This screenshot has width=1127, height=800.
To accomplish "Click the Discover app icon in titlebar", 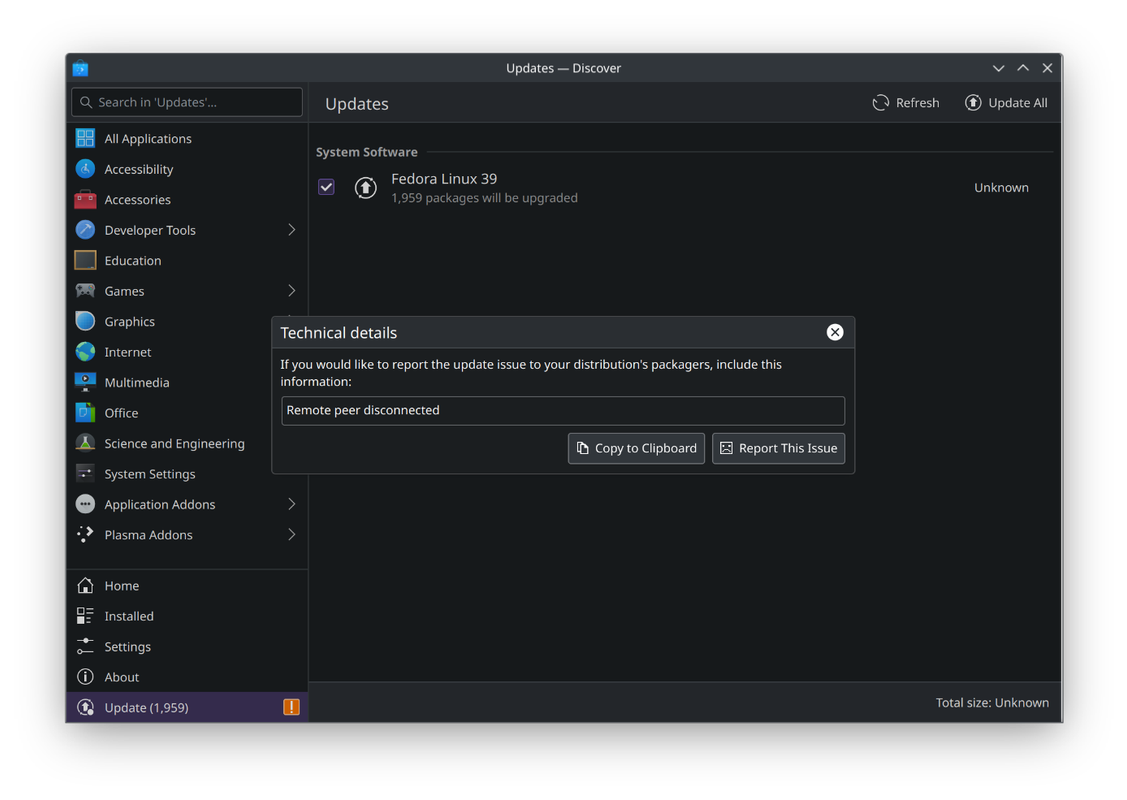I will (x=80, y=68).
